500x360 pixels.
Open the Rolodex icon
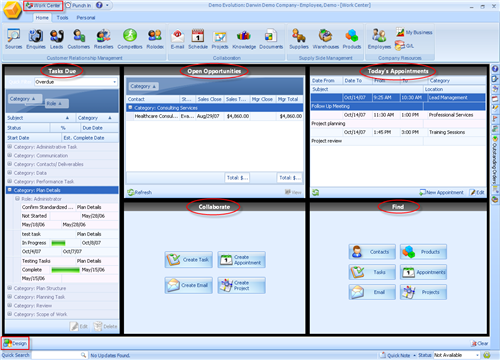point(155,39)
